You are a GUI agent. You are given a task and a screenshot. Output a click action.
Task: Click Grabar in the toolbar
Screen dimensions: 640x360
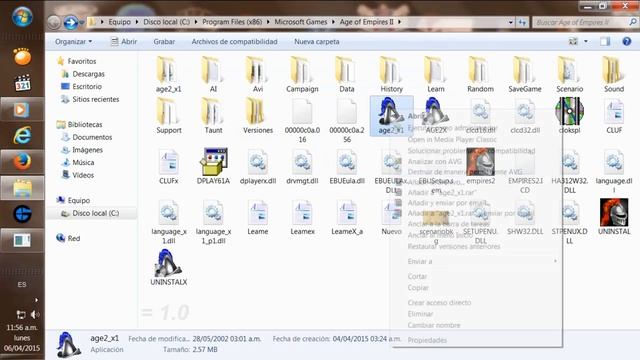click(x=164, y=42)
